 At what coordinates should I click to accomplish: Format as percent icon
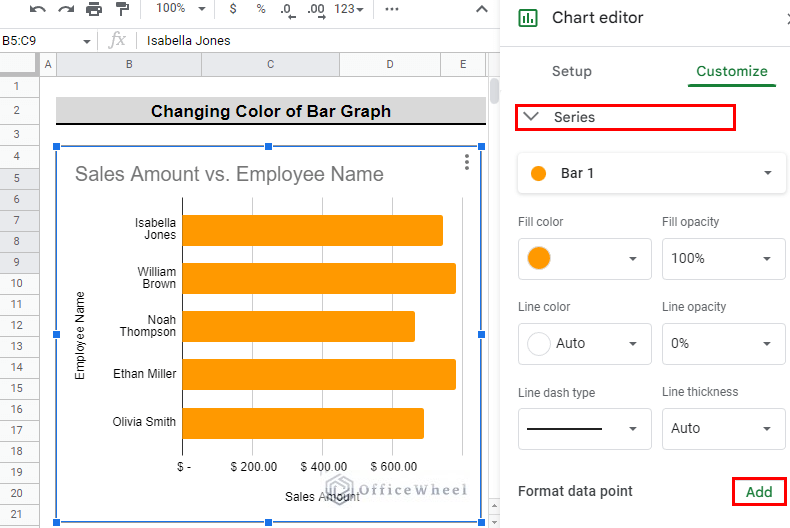[x=260, y=9]
